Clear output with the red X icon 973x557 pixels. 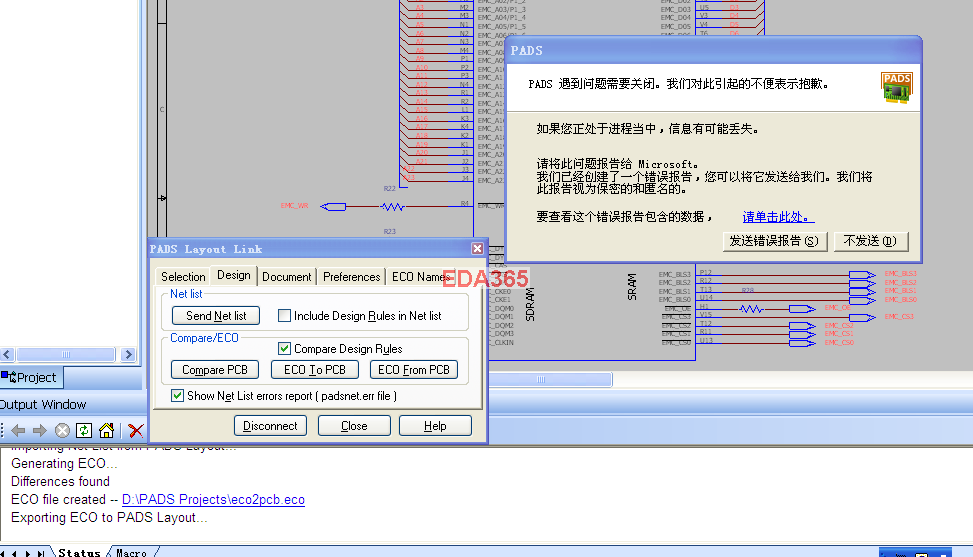pyautogui.click(x=136, y=430)
